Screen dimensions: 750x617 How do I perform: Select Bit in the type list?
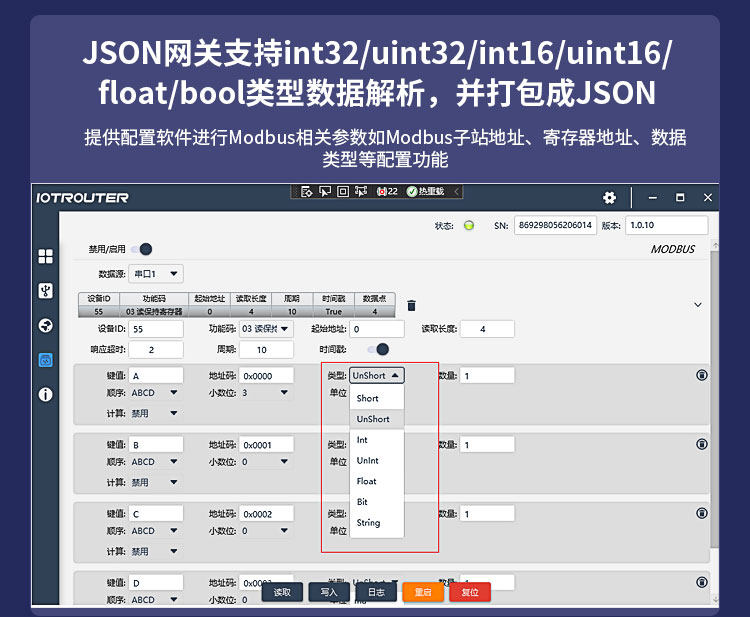tap(377, 502)
